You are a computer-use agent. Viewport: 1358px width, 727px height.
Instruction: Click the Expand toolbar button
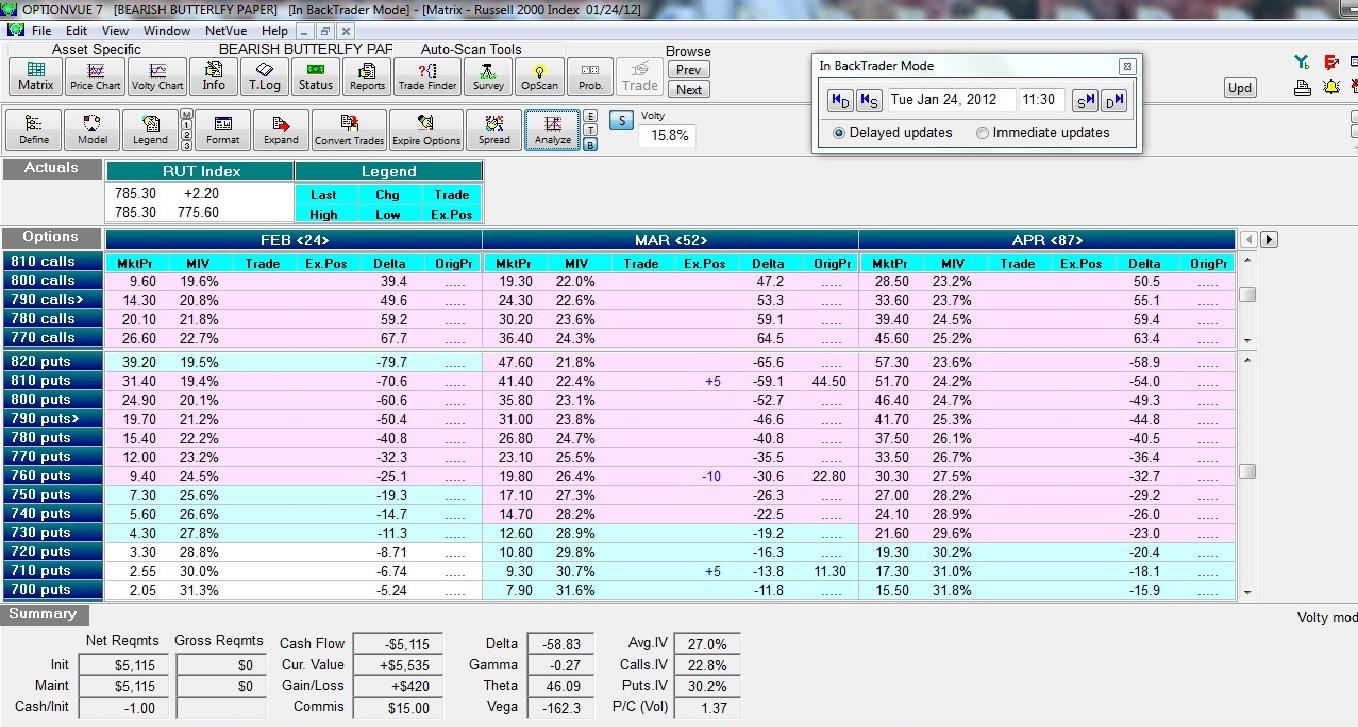(x=280, y=129)
